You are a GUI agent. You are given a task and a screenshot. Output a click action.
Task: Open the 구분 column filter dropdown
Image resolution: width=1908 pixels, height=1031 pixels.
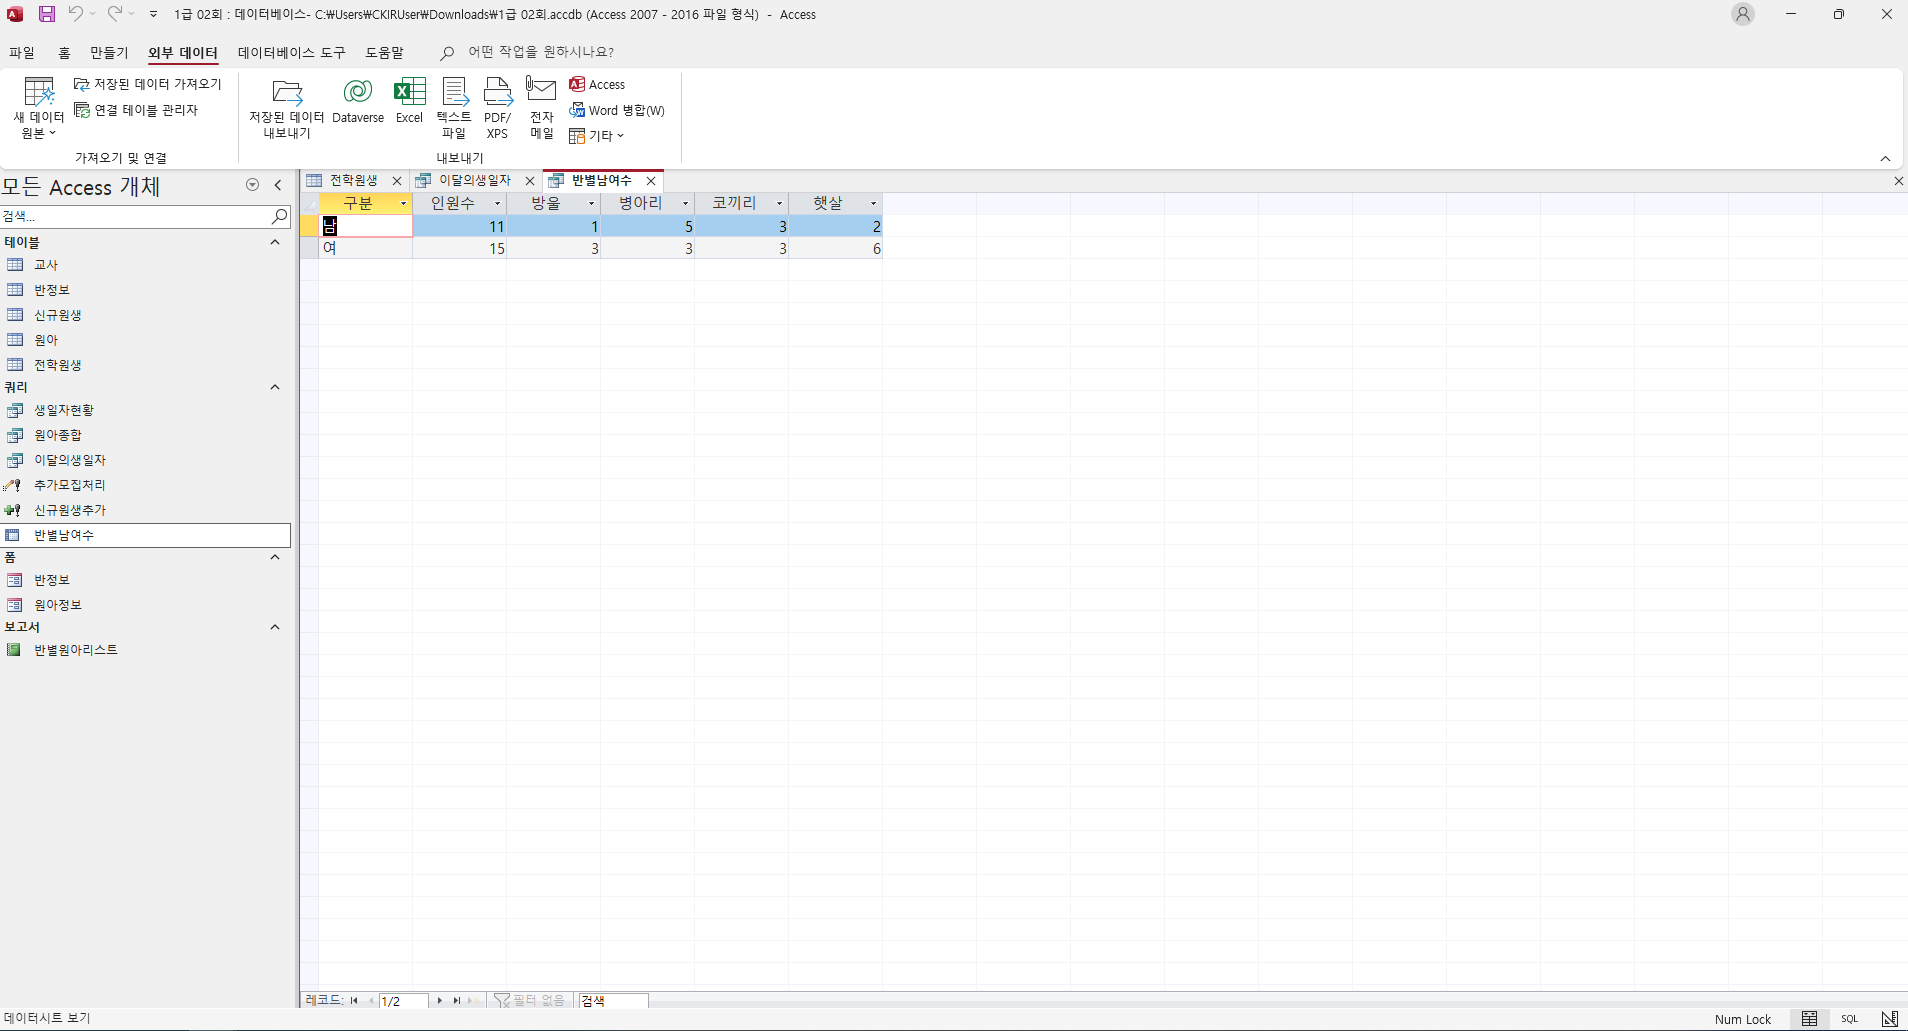pyautogui.click(x=403, y=204)
